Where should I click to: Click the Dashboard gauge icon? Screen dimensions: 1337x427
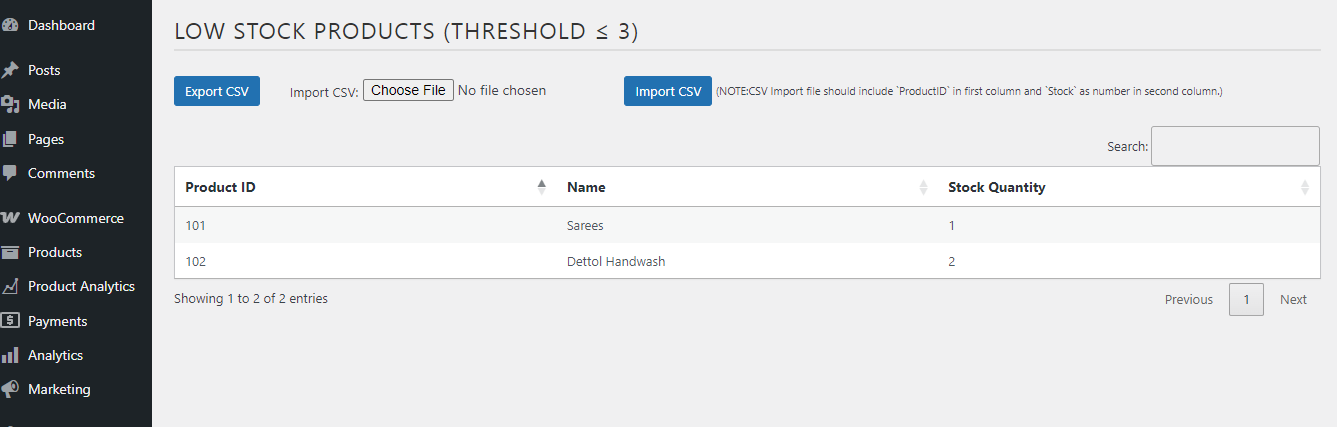point(10,25)
